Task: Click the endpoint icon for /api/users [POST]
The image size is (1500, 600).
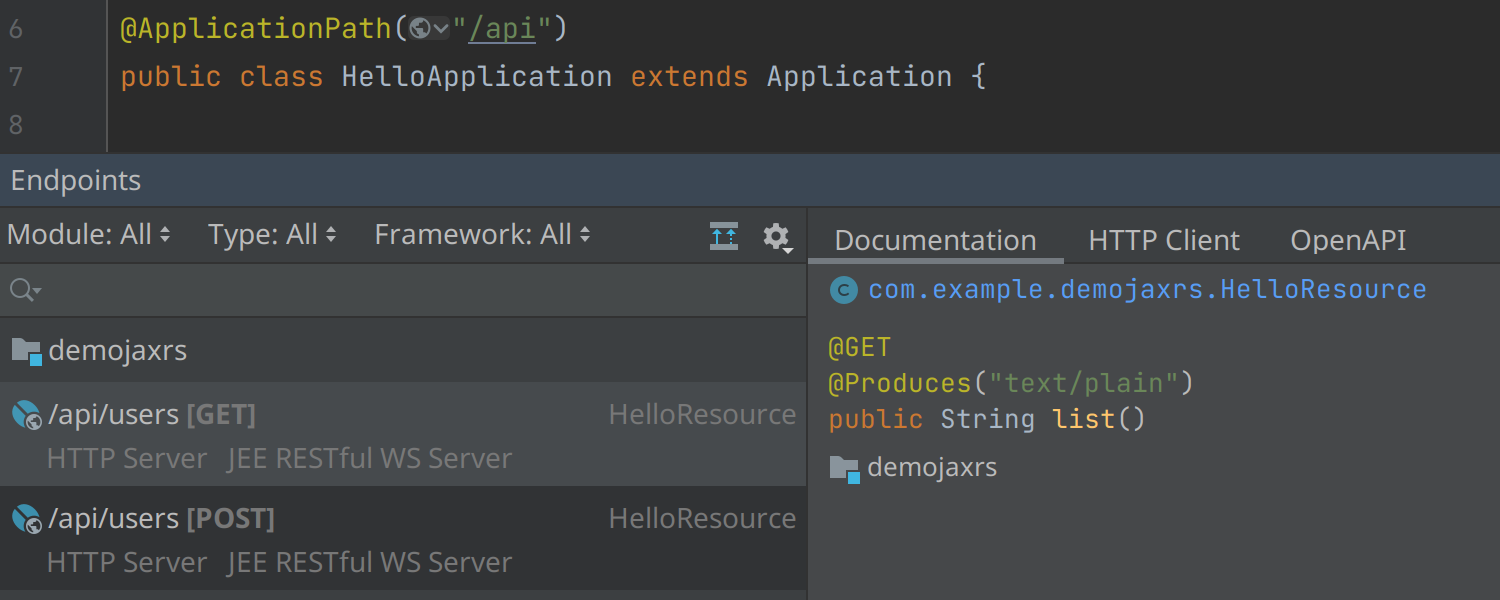Action: point(26,519)
